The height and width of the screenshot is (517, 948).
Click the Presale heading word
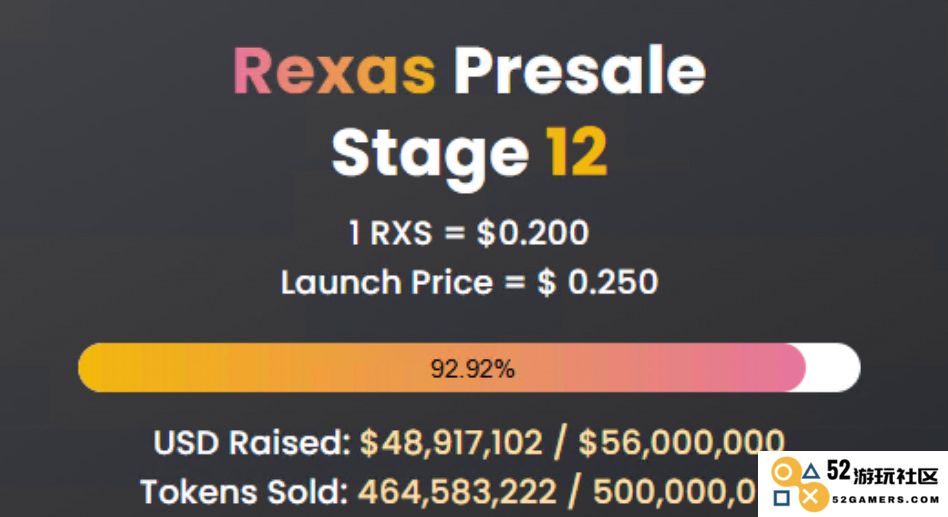[x=580, y=71]
